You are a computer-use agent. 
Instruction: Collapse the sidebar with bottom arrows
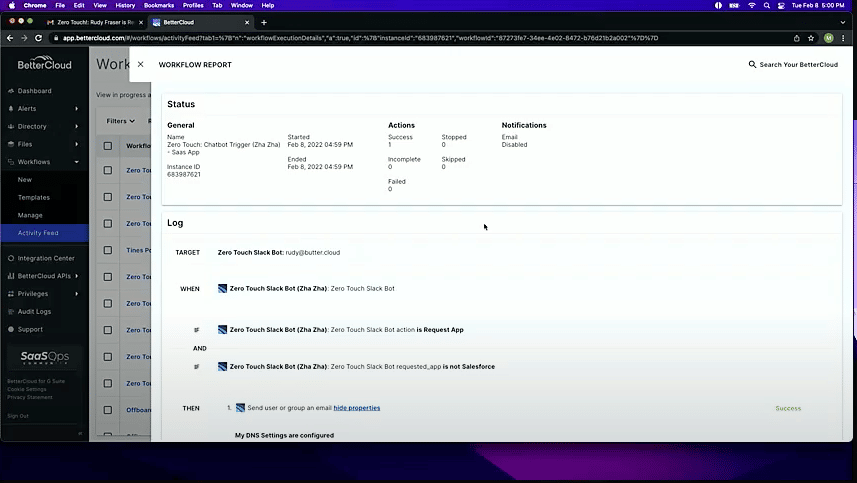(x=80, y=433)
